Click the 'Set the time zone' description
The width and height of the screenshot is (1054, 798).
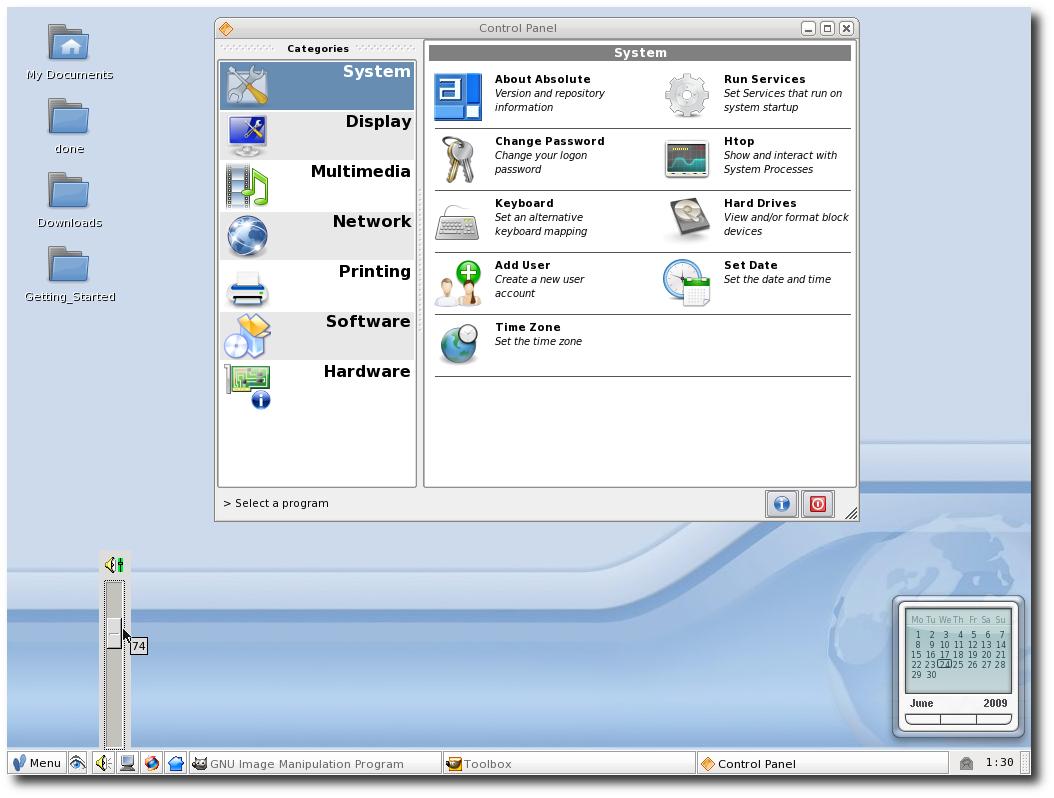click(x=538, y=342)
